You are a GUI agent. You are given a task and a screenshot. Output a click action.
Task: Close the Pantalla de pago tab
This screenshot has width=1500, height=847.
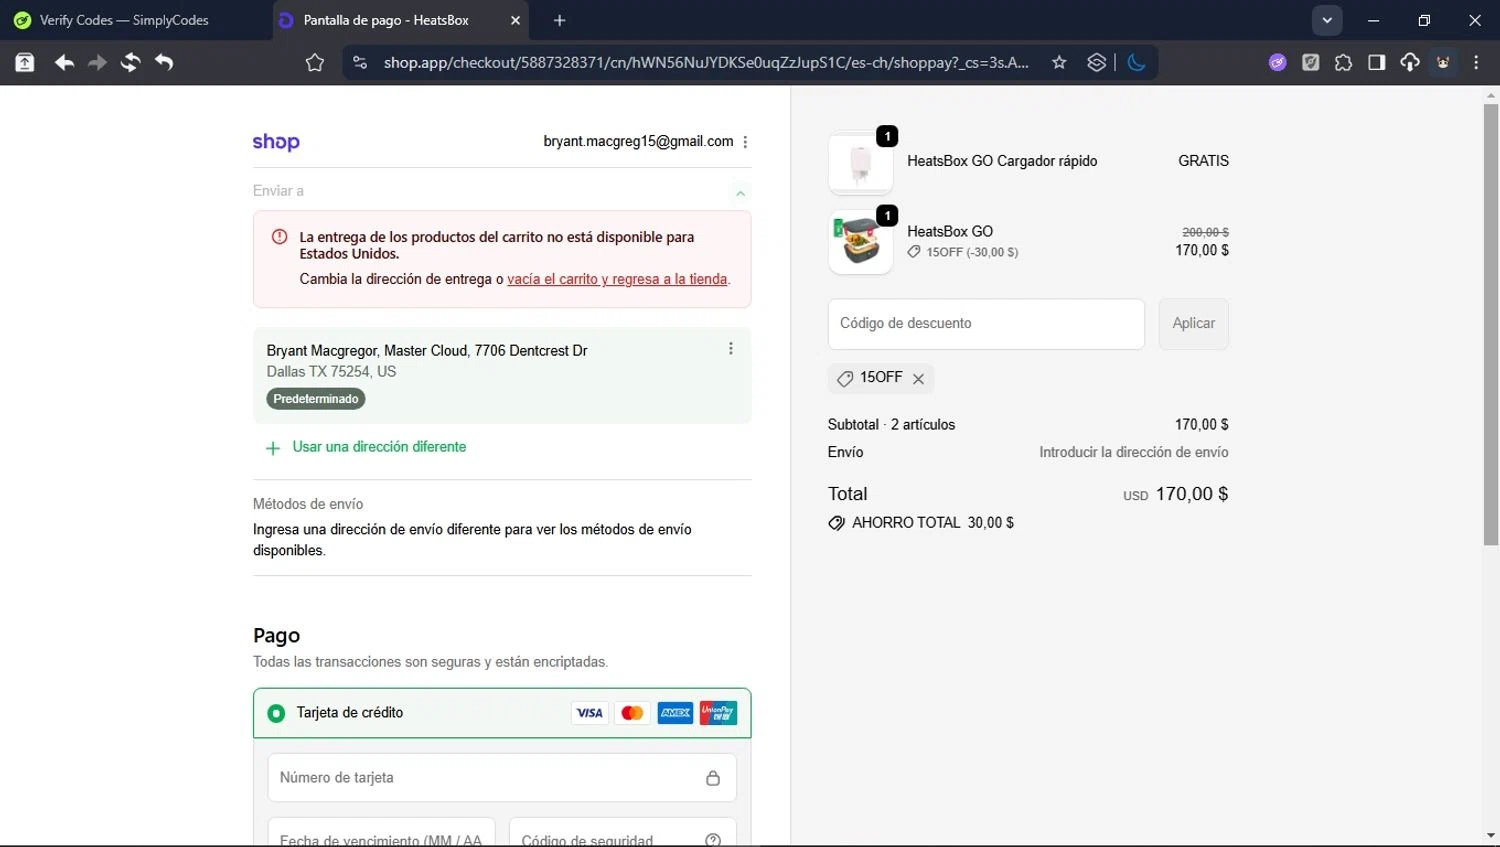click(x=515, y=20)
